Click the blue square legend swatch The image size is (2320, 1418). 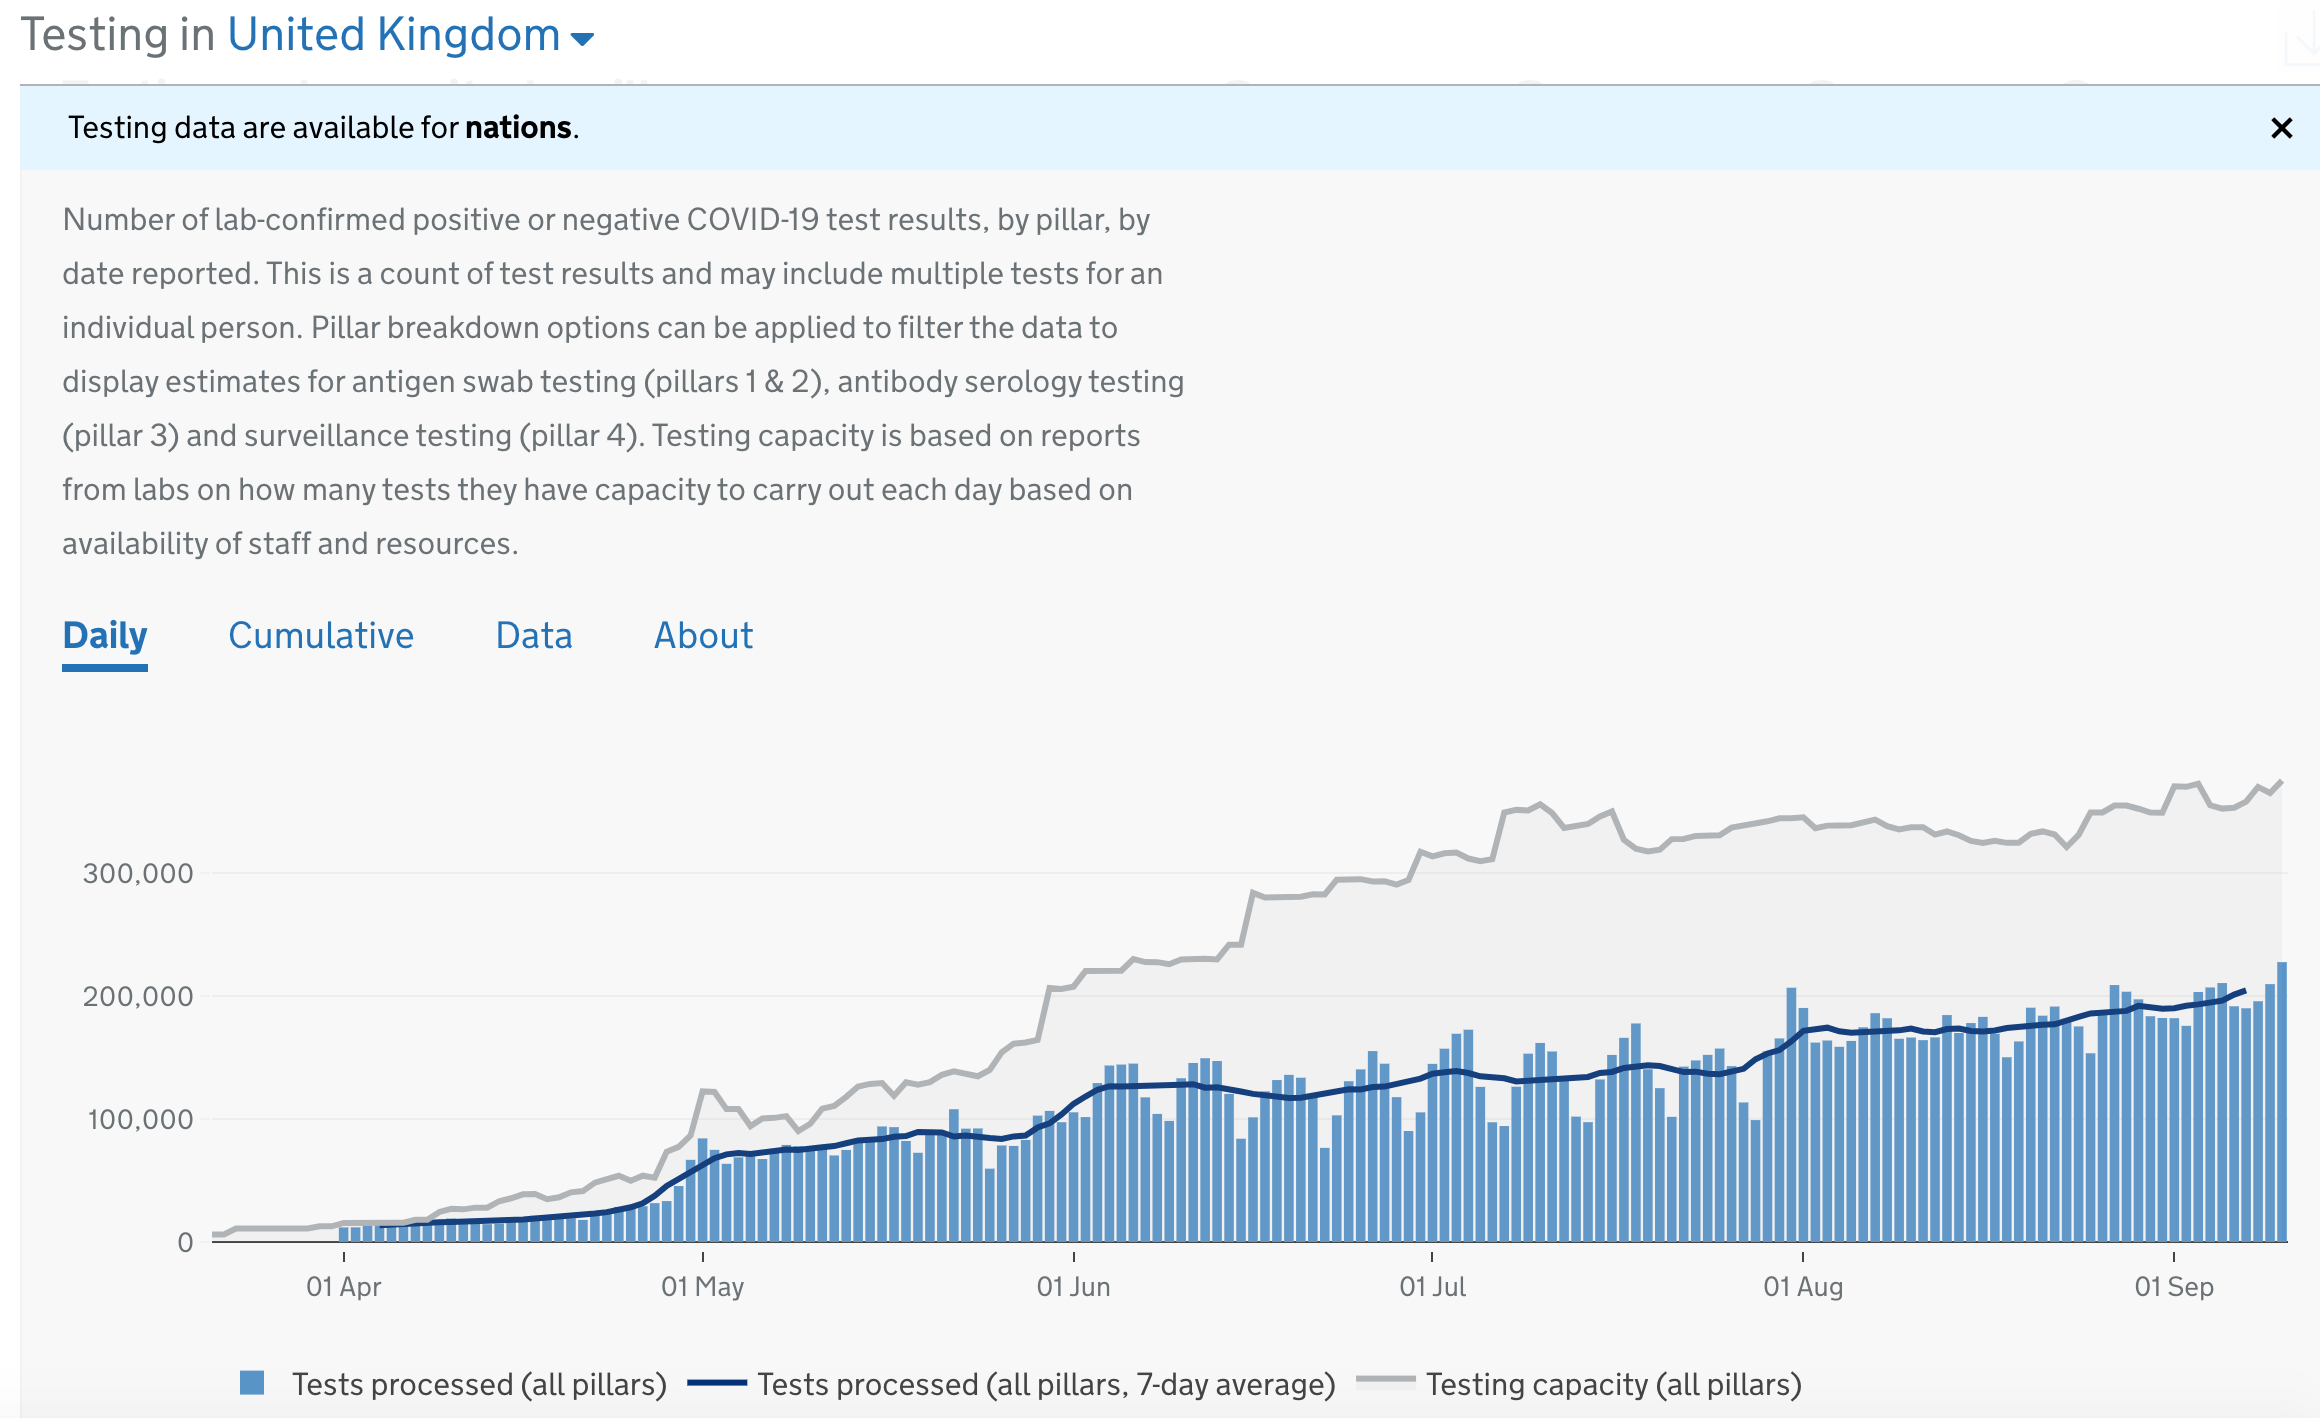[252, 1383]
